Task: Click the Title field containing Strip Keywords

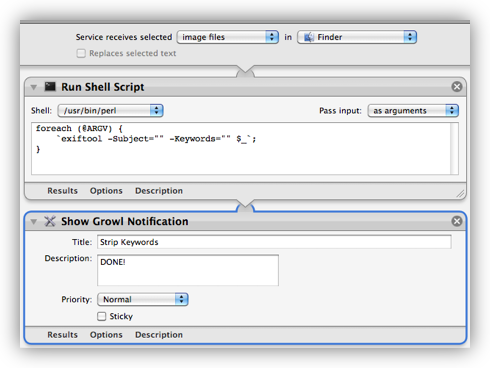Action: pyautogui.click(x=274, y=242)
